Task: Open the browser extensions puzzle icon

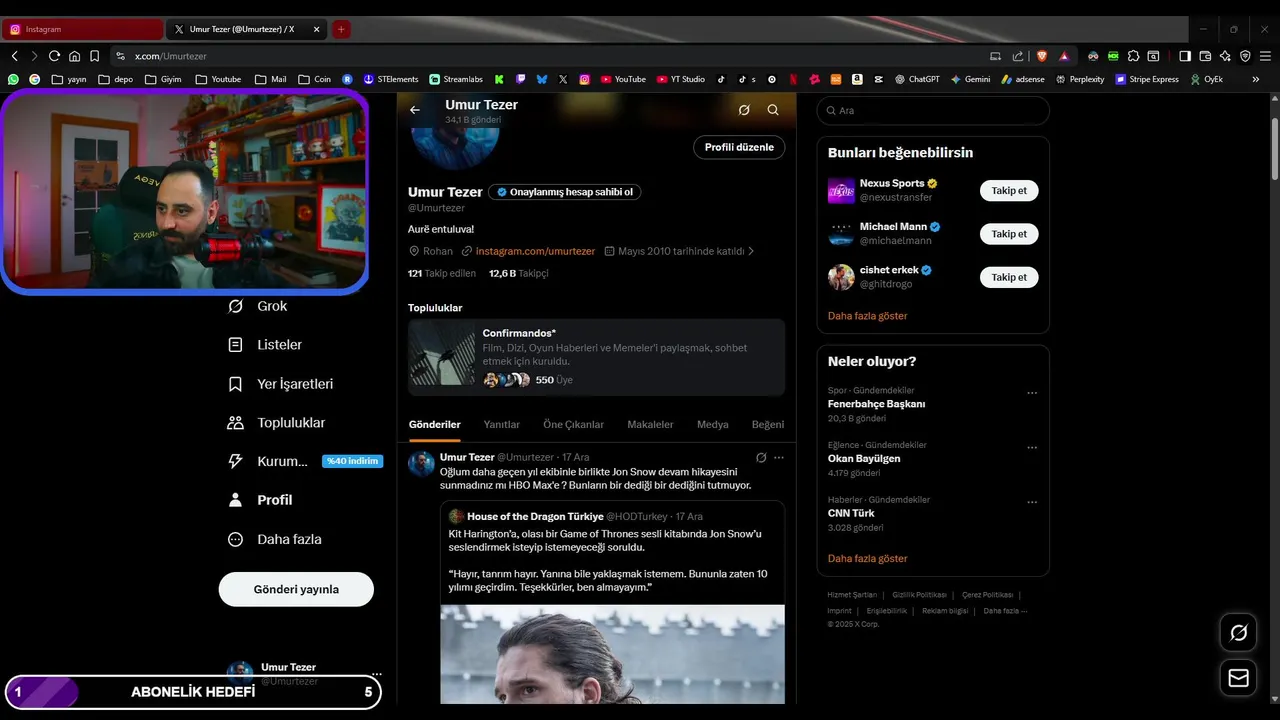Action: click(x=1133, y=56)
